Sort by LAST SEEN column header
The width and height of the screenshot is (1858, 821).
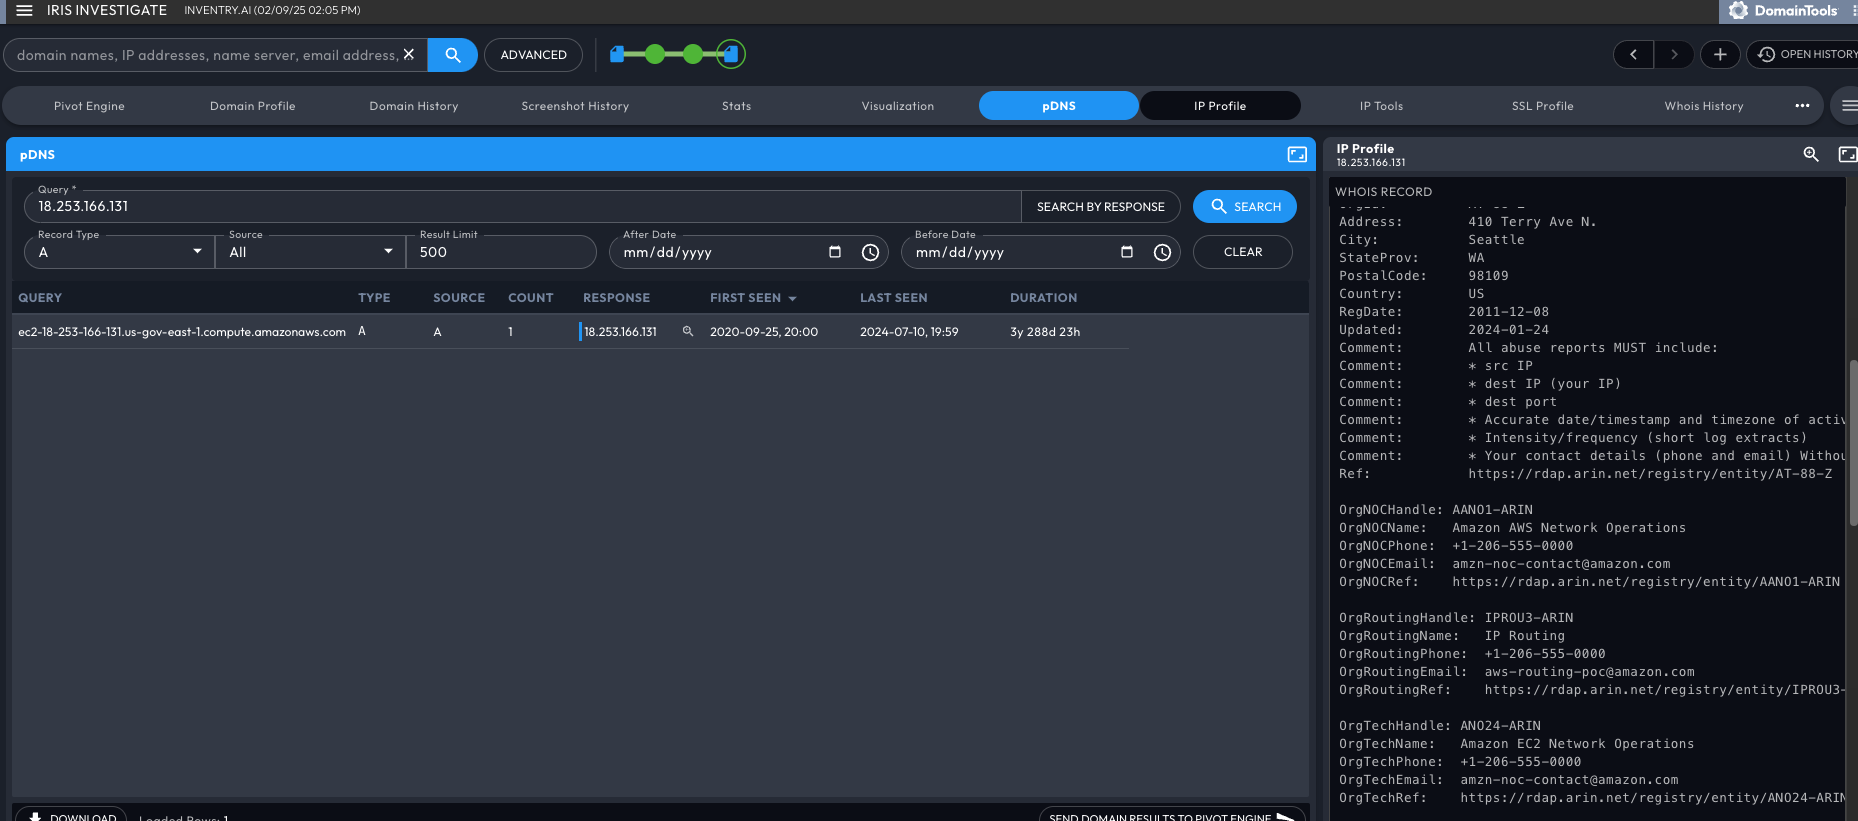[893, 298]
